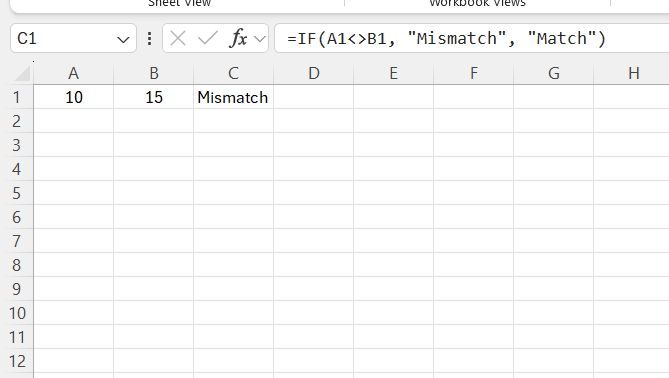The width and height of the screenshot is (669, 378).
Task: Click the formula bar text field
Action: point(471,38)
